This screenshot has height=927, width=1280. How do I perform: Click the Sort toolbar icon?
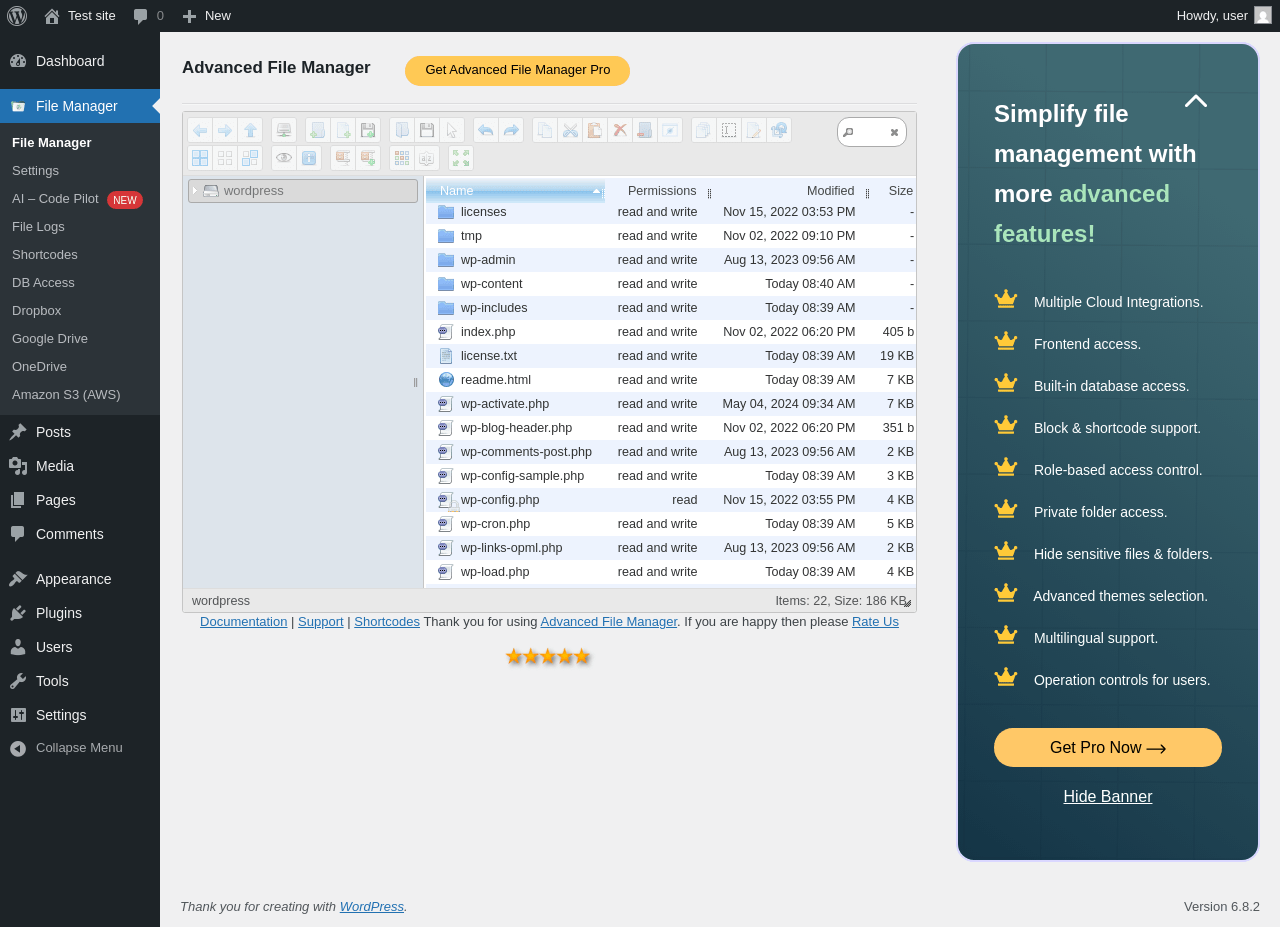pos(427,158)
